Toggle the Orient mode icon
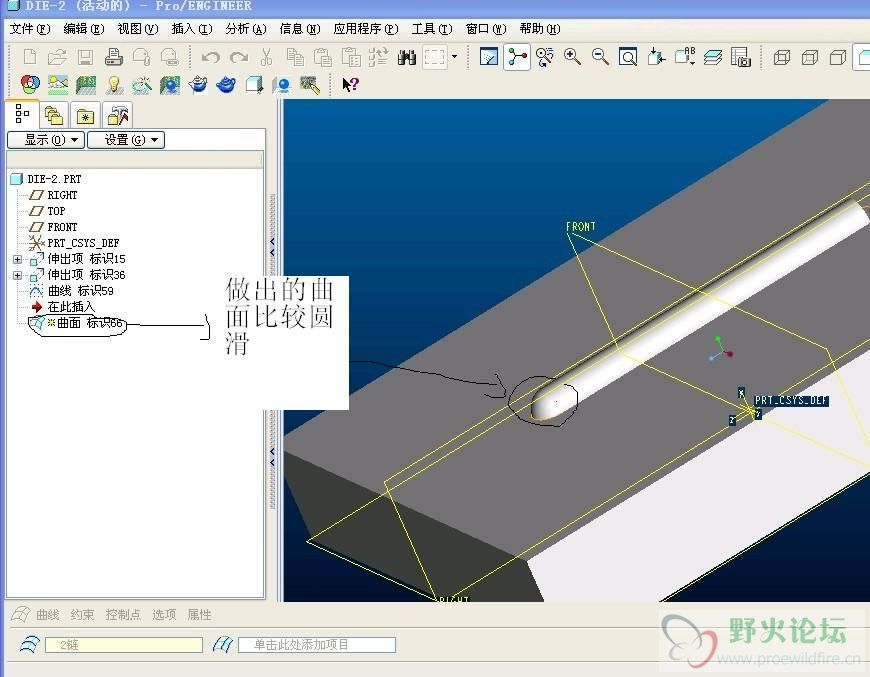870x677 pixels. pyautogui.click(x=545, y=57)
